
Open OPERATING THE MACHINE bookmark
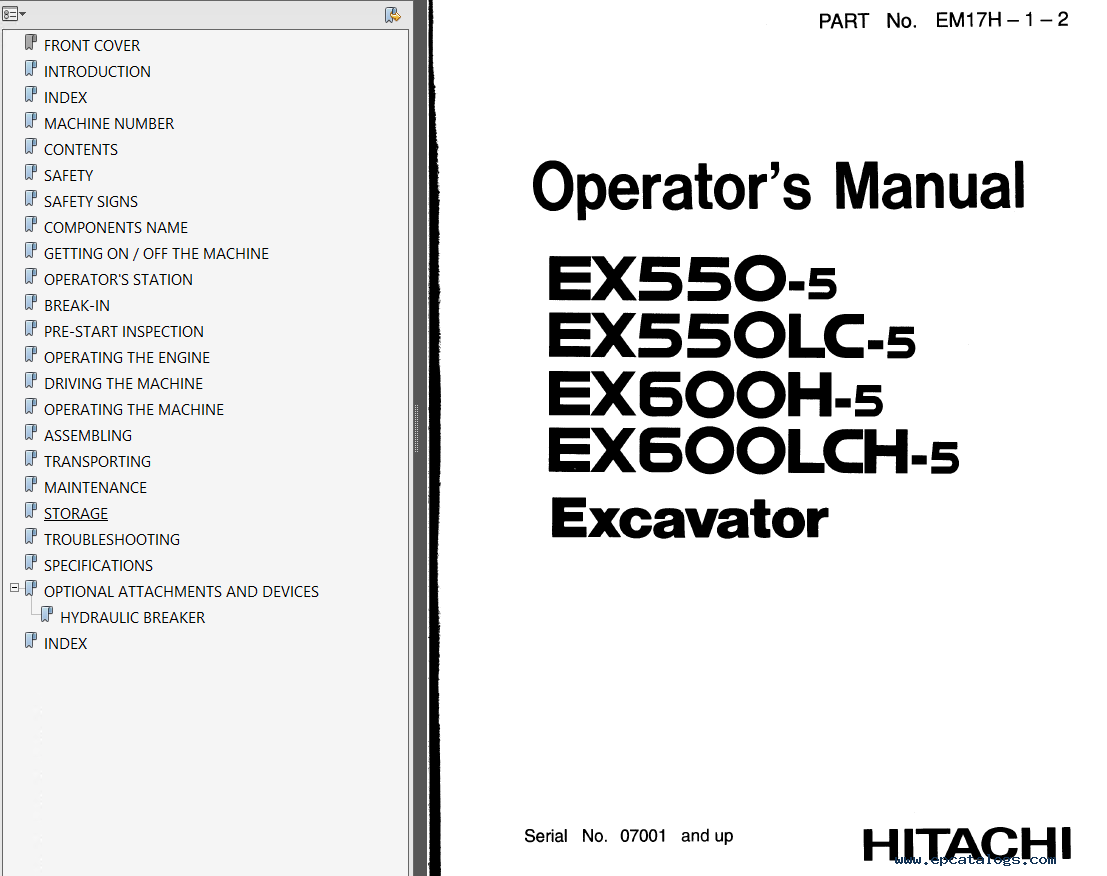(134, 410)
